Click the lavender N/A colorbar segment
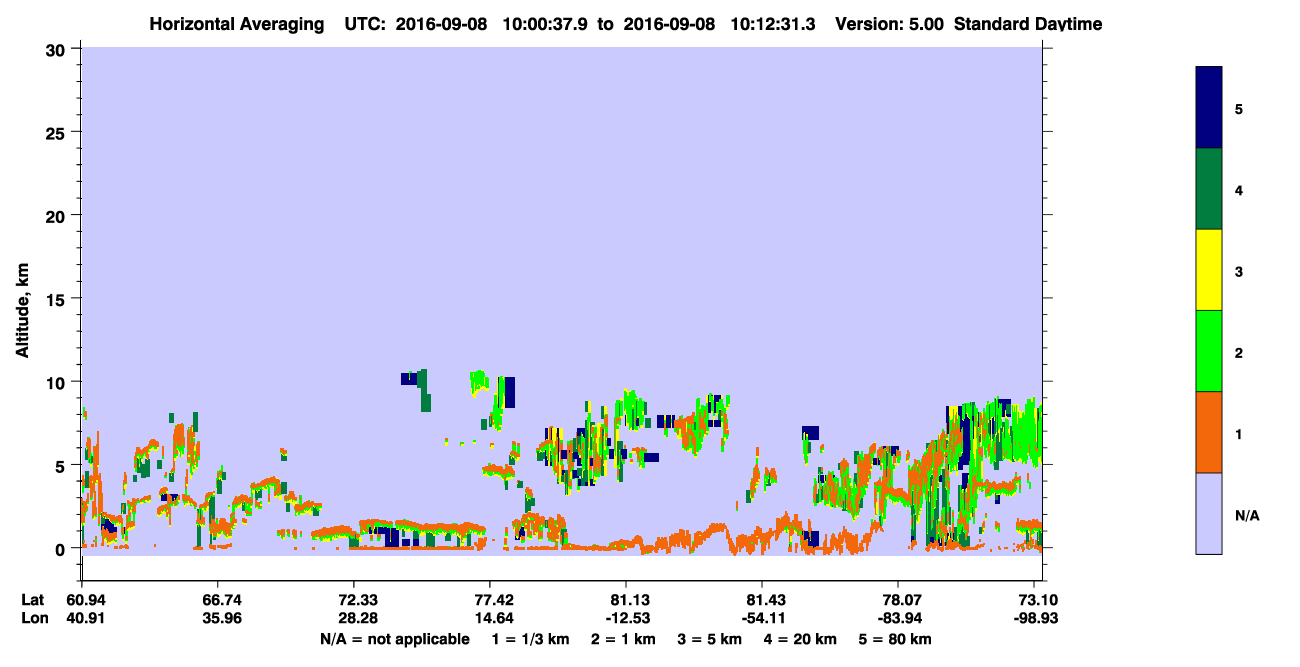The image size is (1300, 667). 1208,513
